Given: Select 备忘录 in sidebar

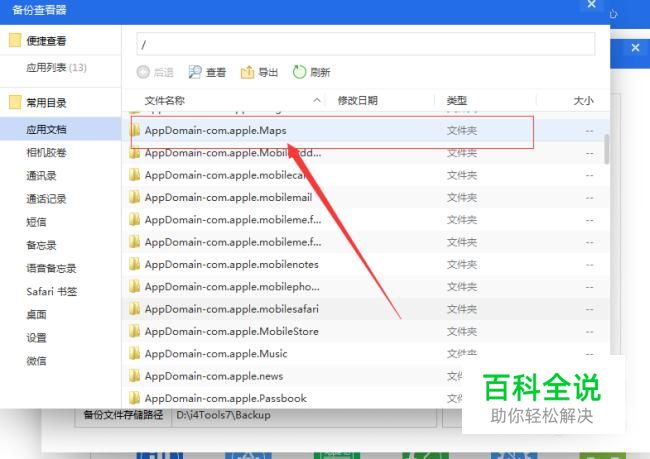Looking at the screenshot, I should (x=41, y=245).
